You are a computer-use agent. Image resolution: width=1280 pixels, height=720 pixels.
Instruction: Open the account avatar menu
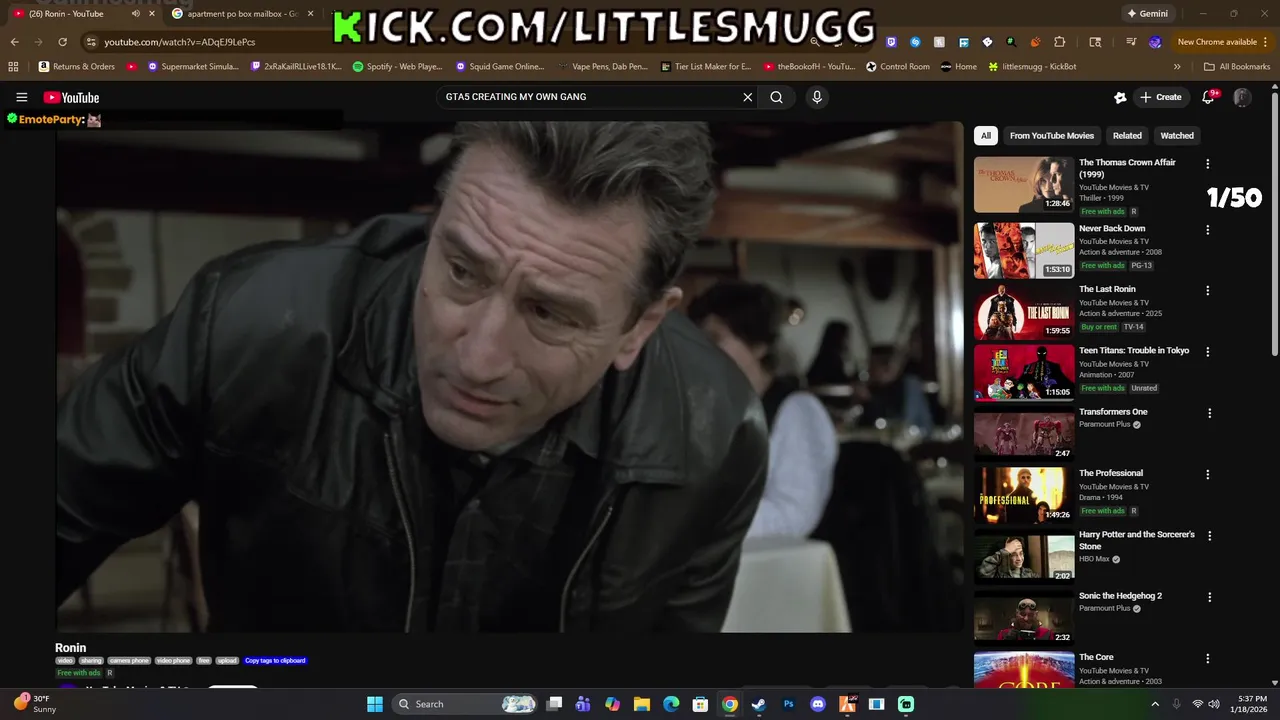point(1242,97)
